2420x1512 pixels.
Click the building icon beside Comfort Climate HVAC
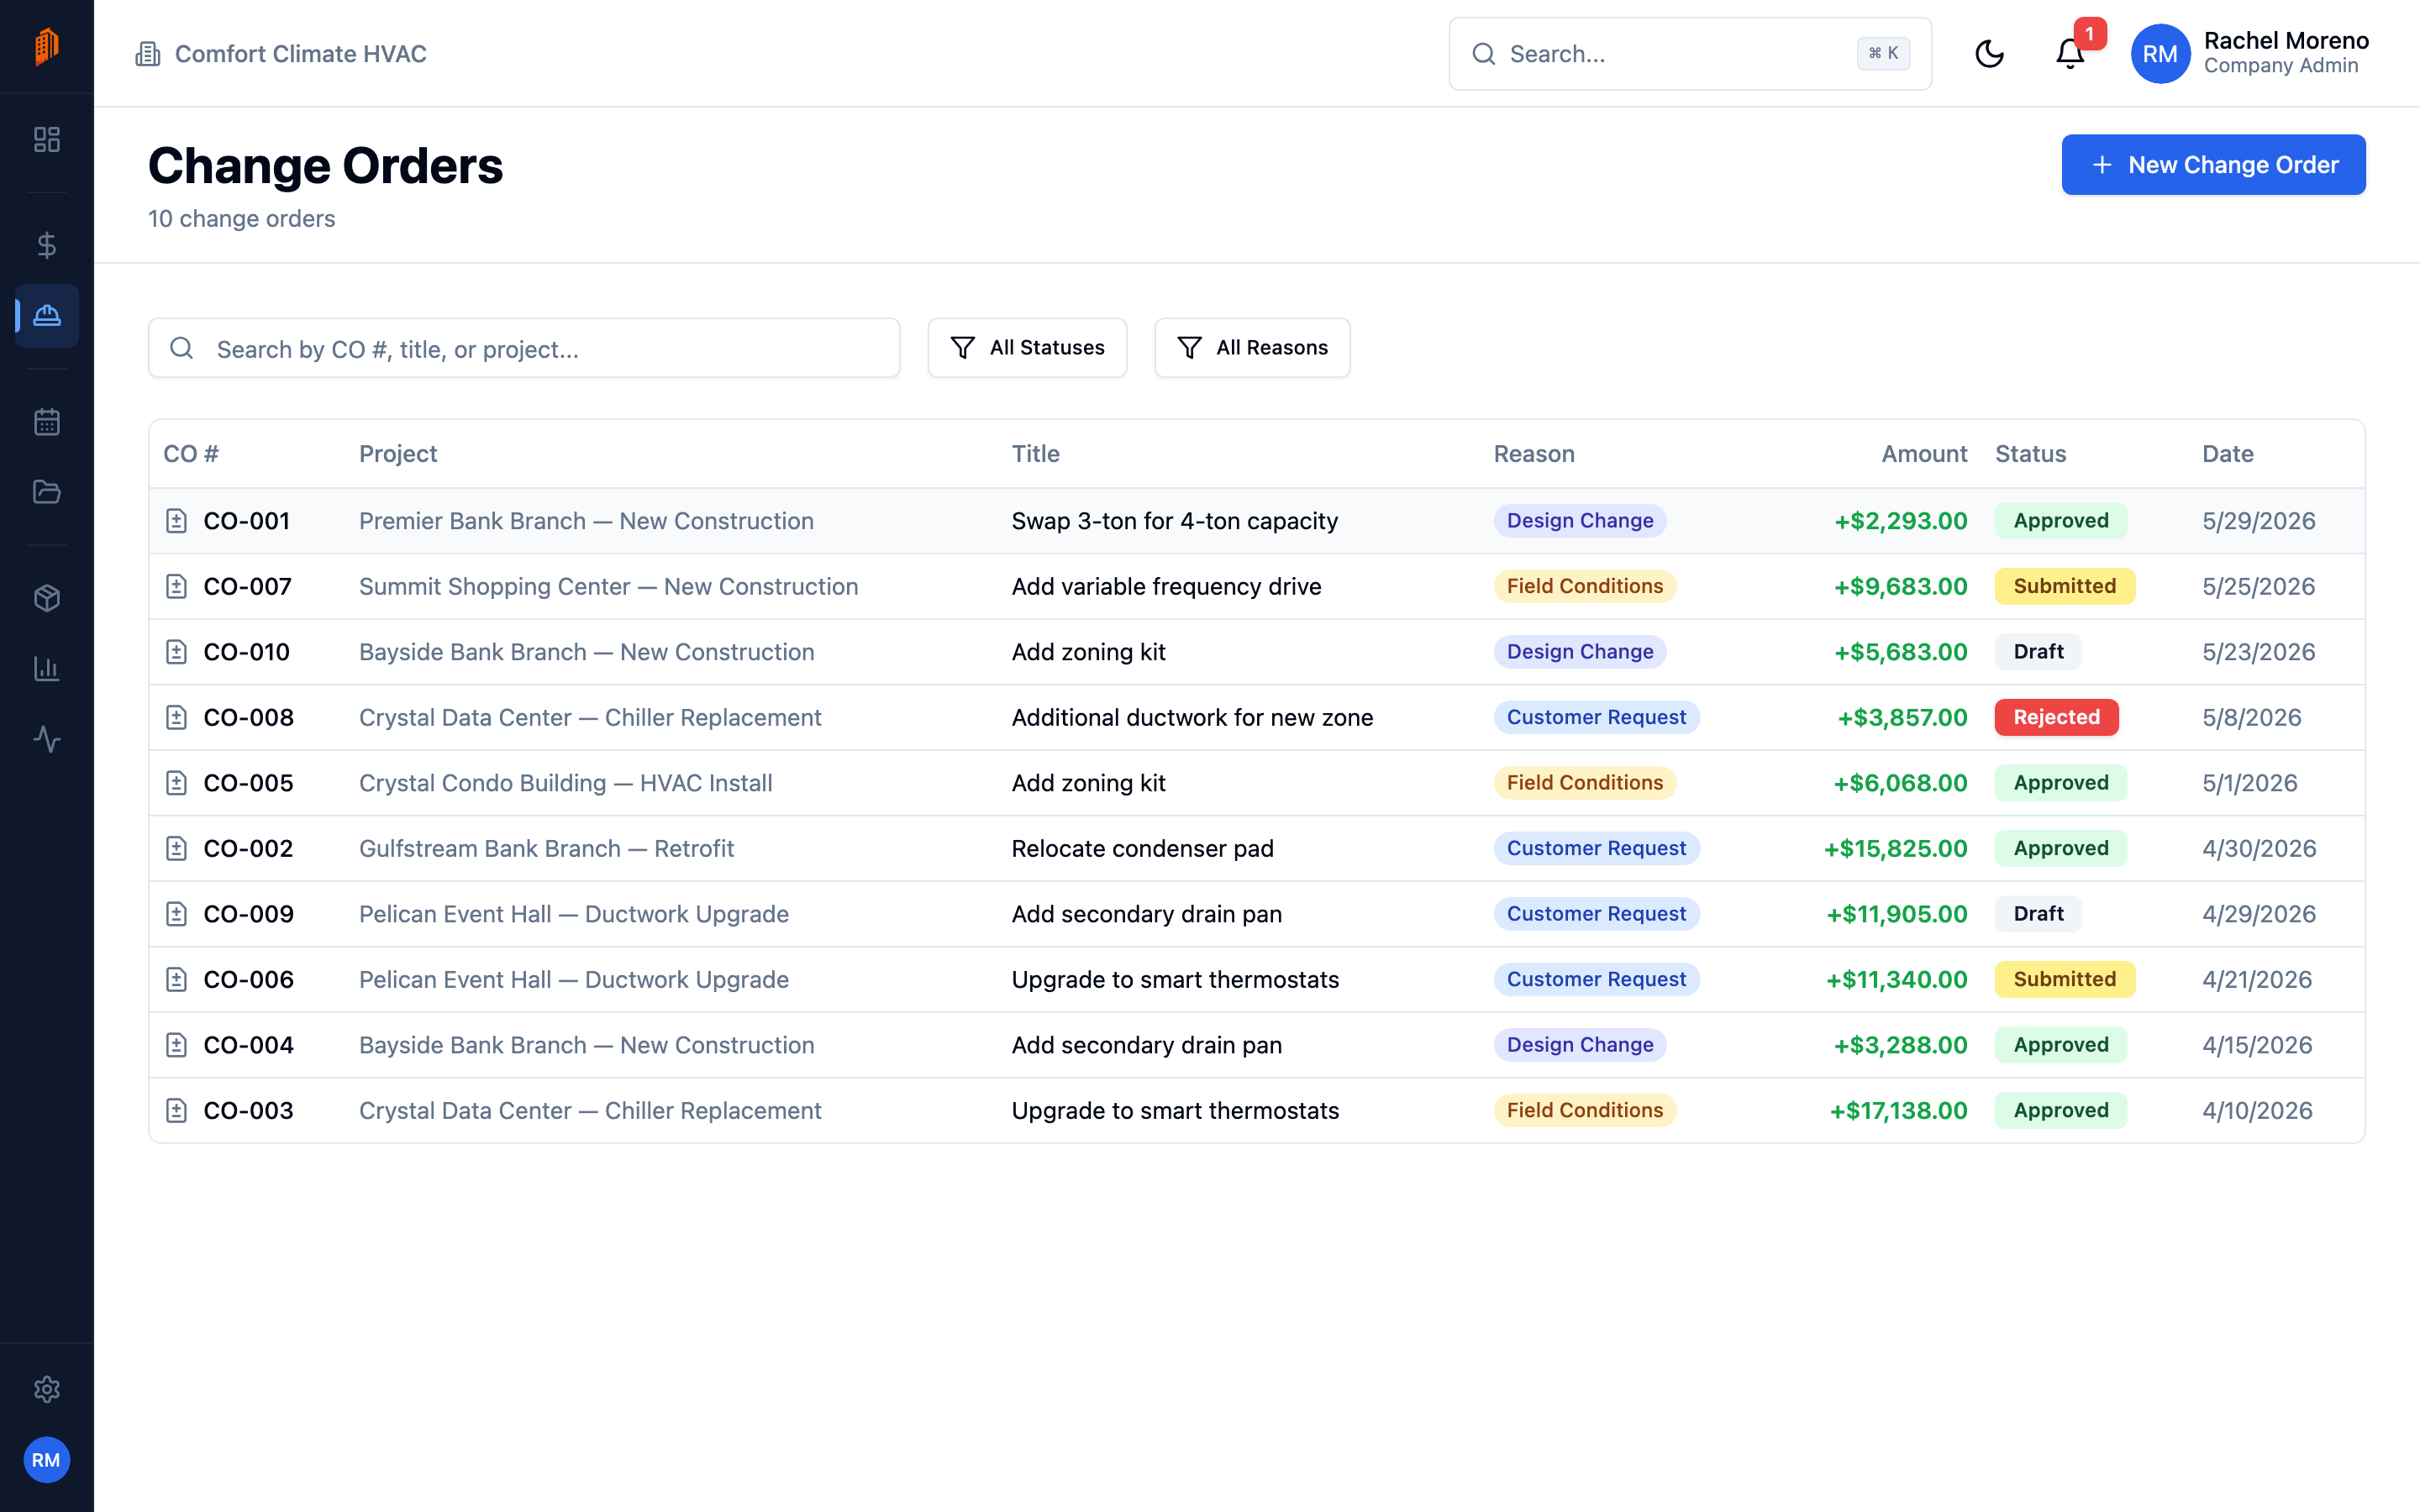(x=148, y=54)
